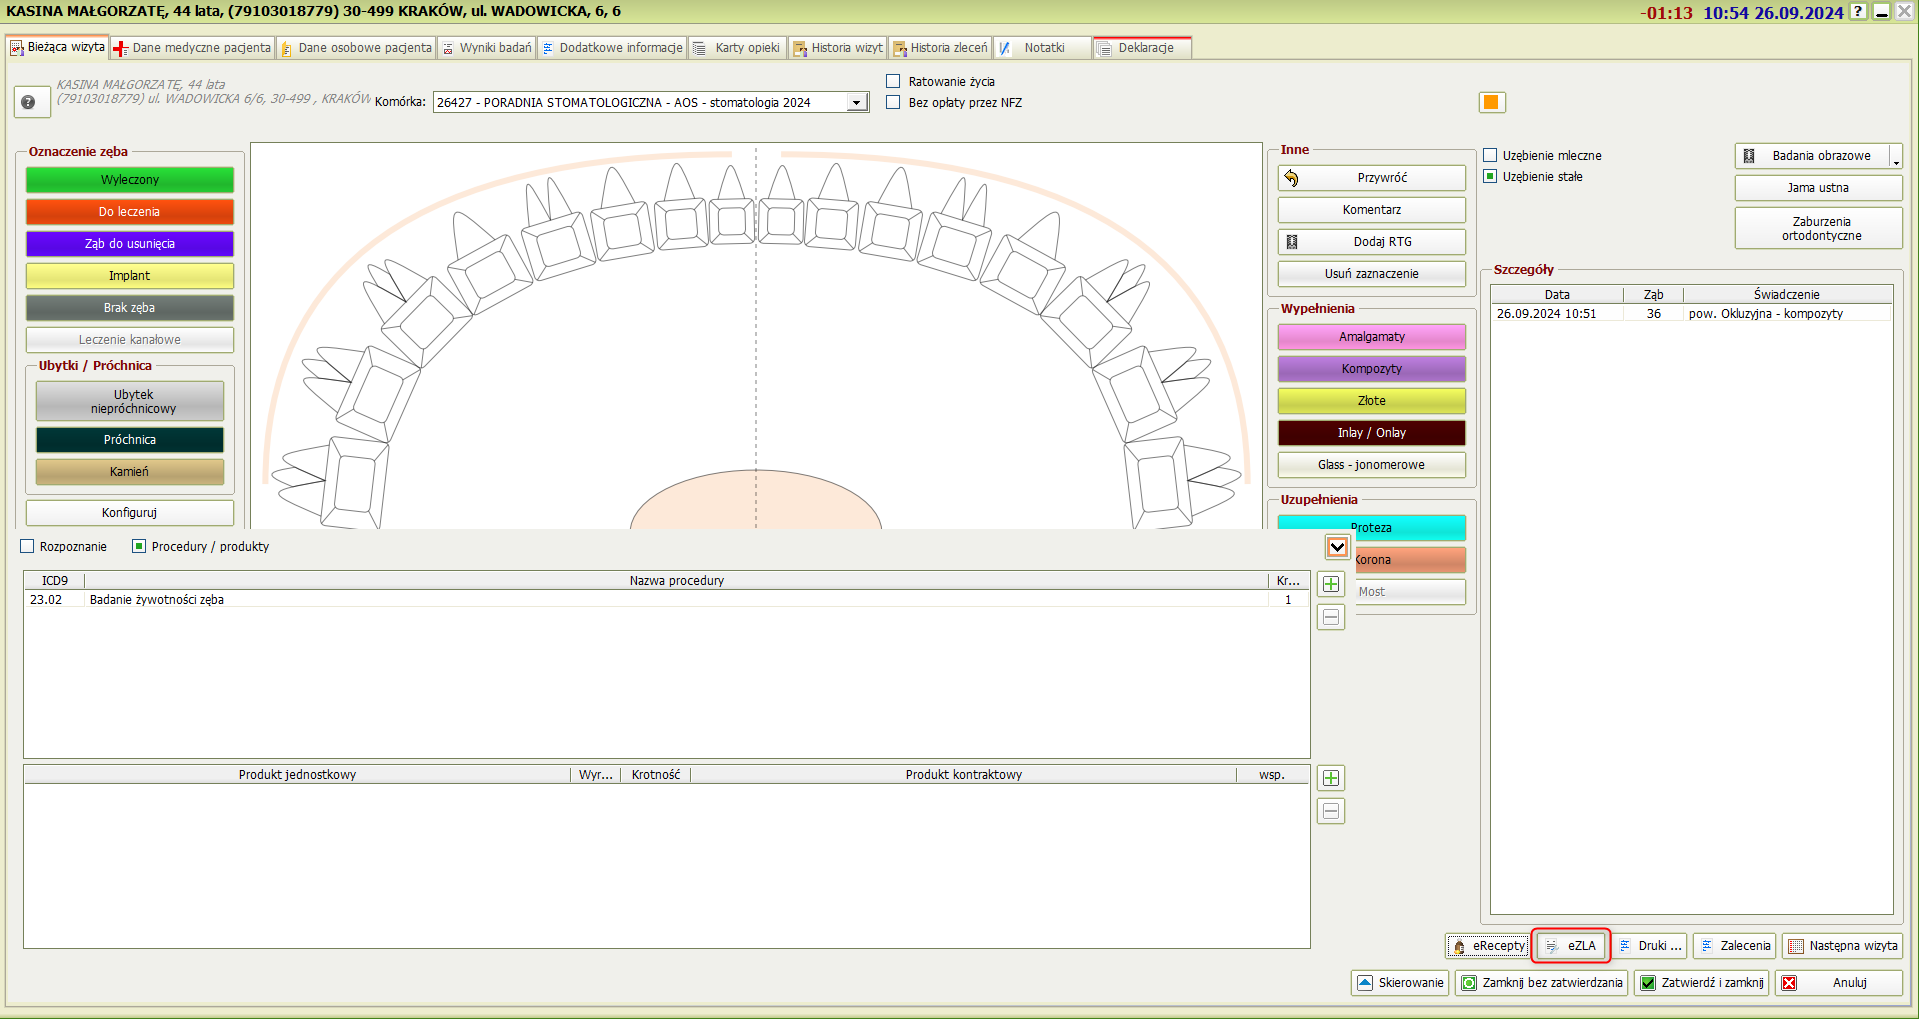The width and height of the screenshot is (1919, 1019).
Task: Collapse the panel with the down chevron button
Action: click(x=1337, y=547)
